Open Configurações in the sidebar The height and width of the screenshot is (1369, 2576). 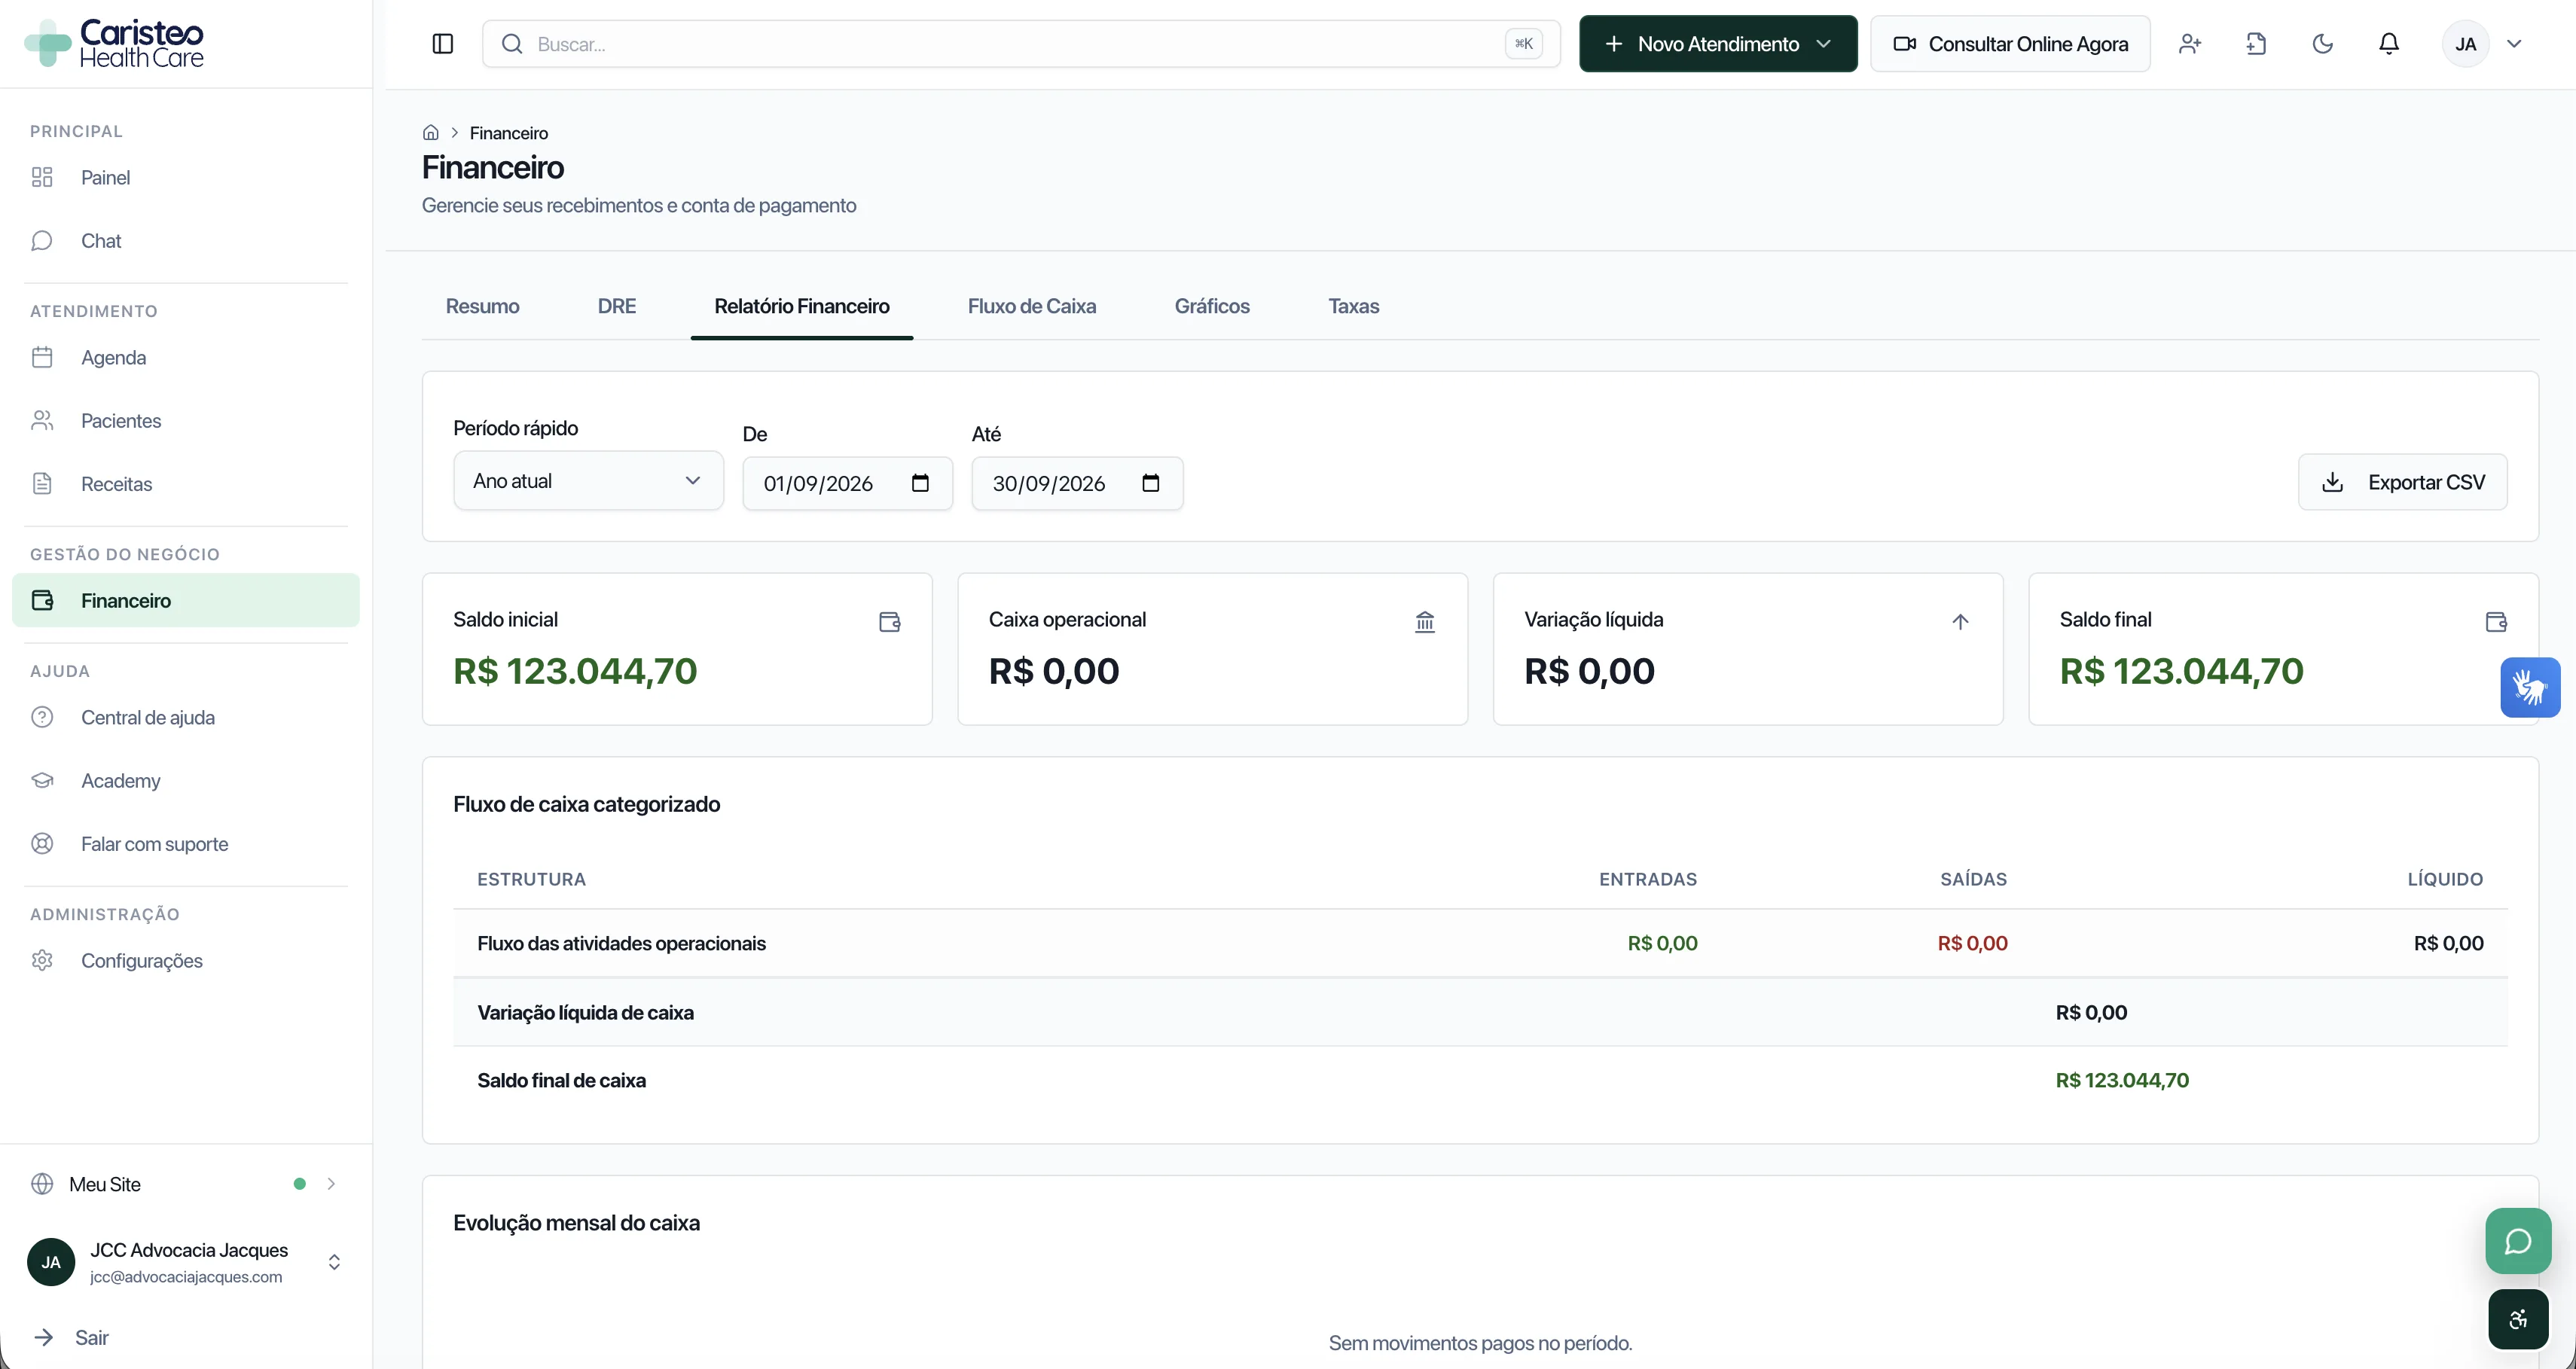[186, 960]
